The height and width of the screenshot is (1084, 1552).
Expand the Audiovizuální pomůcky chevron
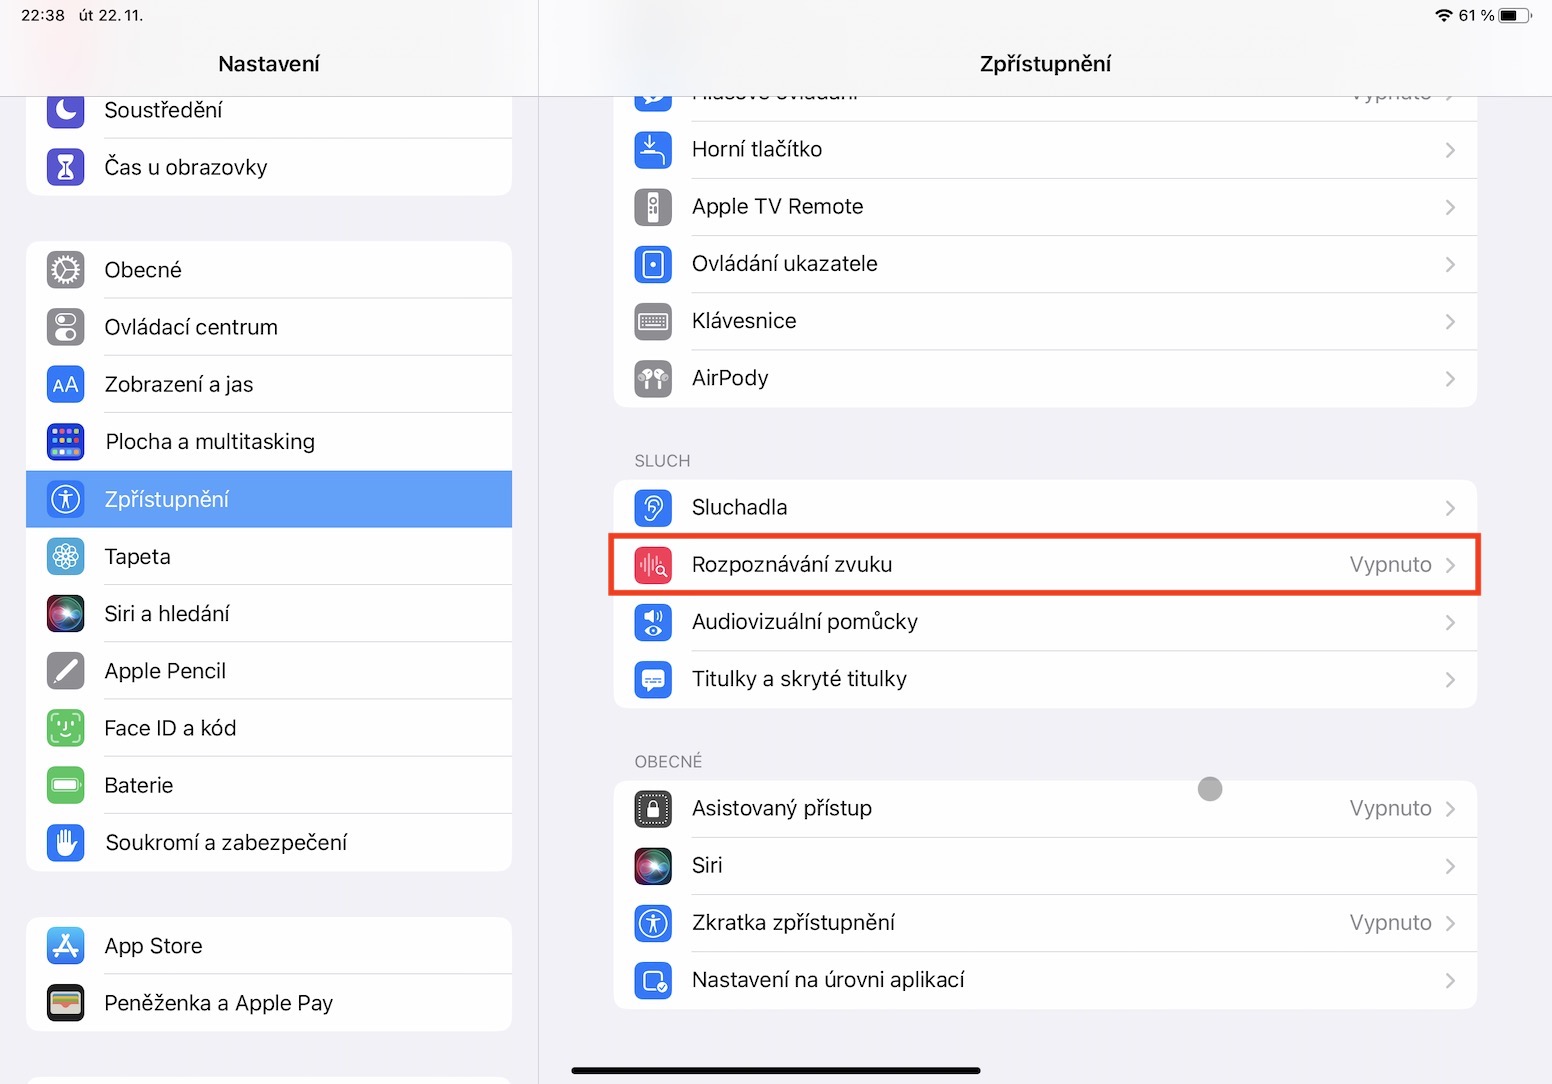[x=1449, y=623]
